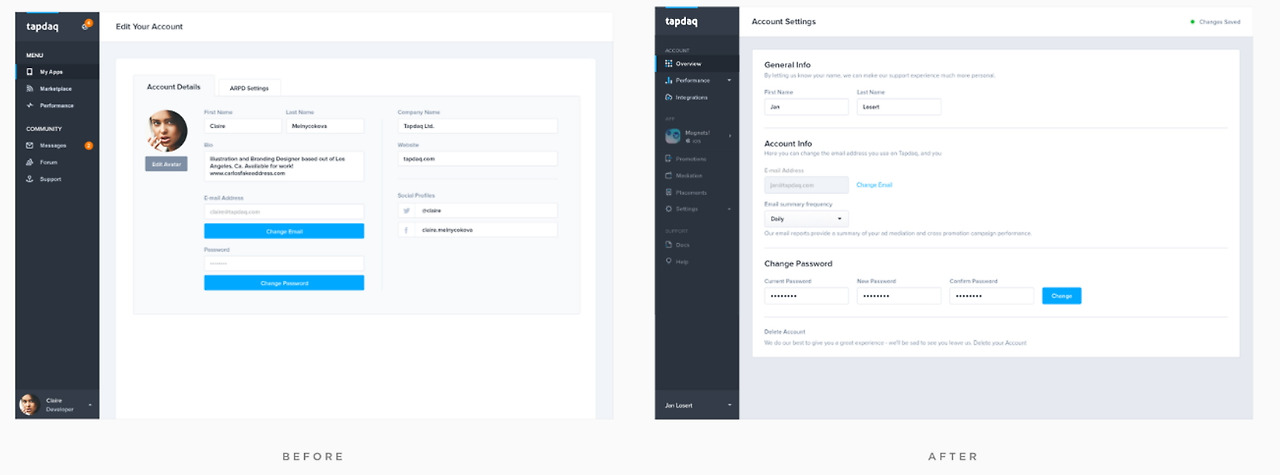This screenshot has width=1280, height=475.
Task: Click the Help icon in After sidebar
Action: 669,261
